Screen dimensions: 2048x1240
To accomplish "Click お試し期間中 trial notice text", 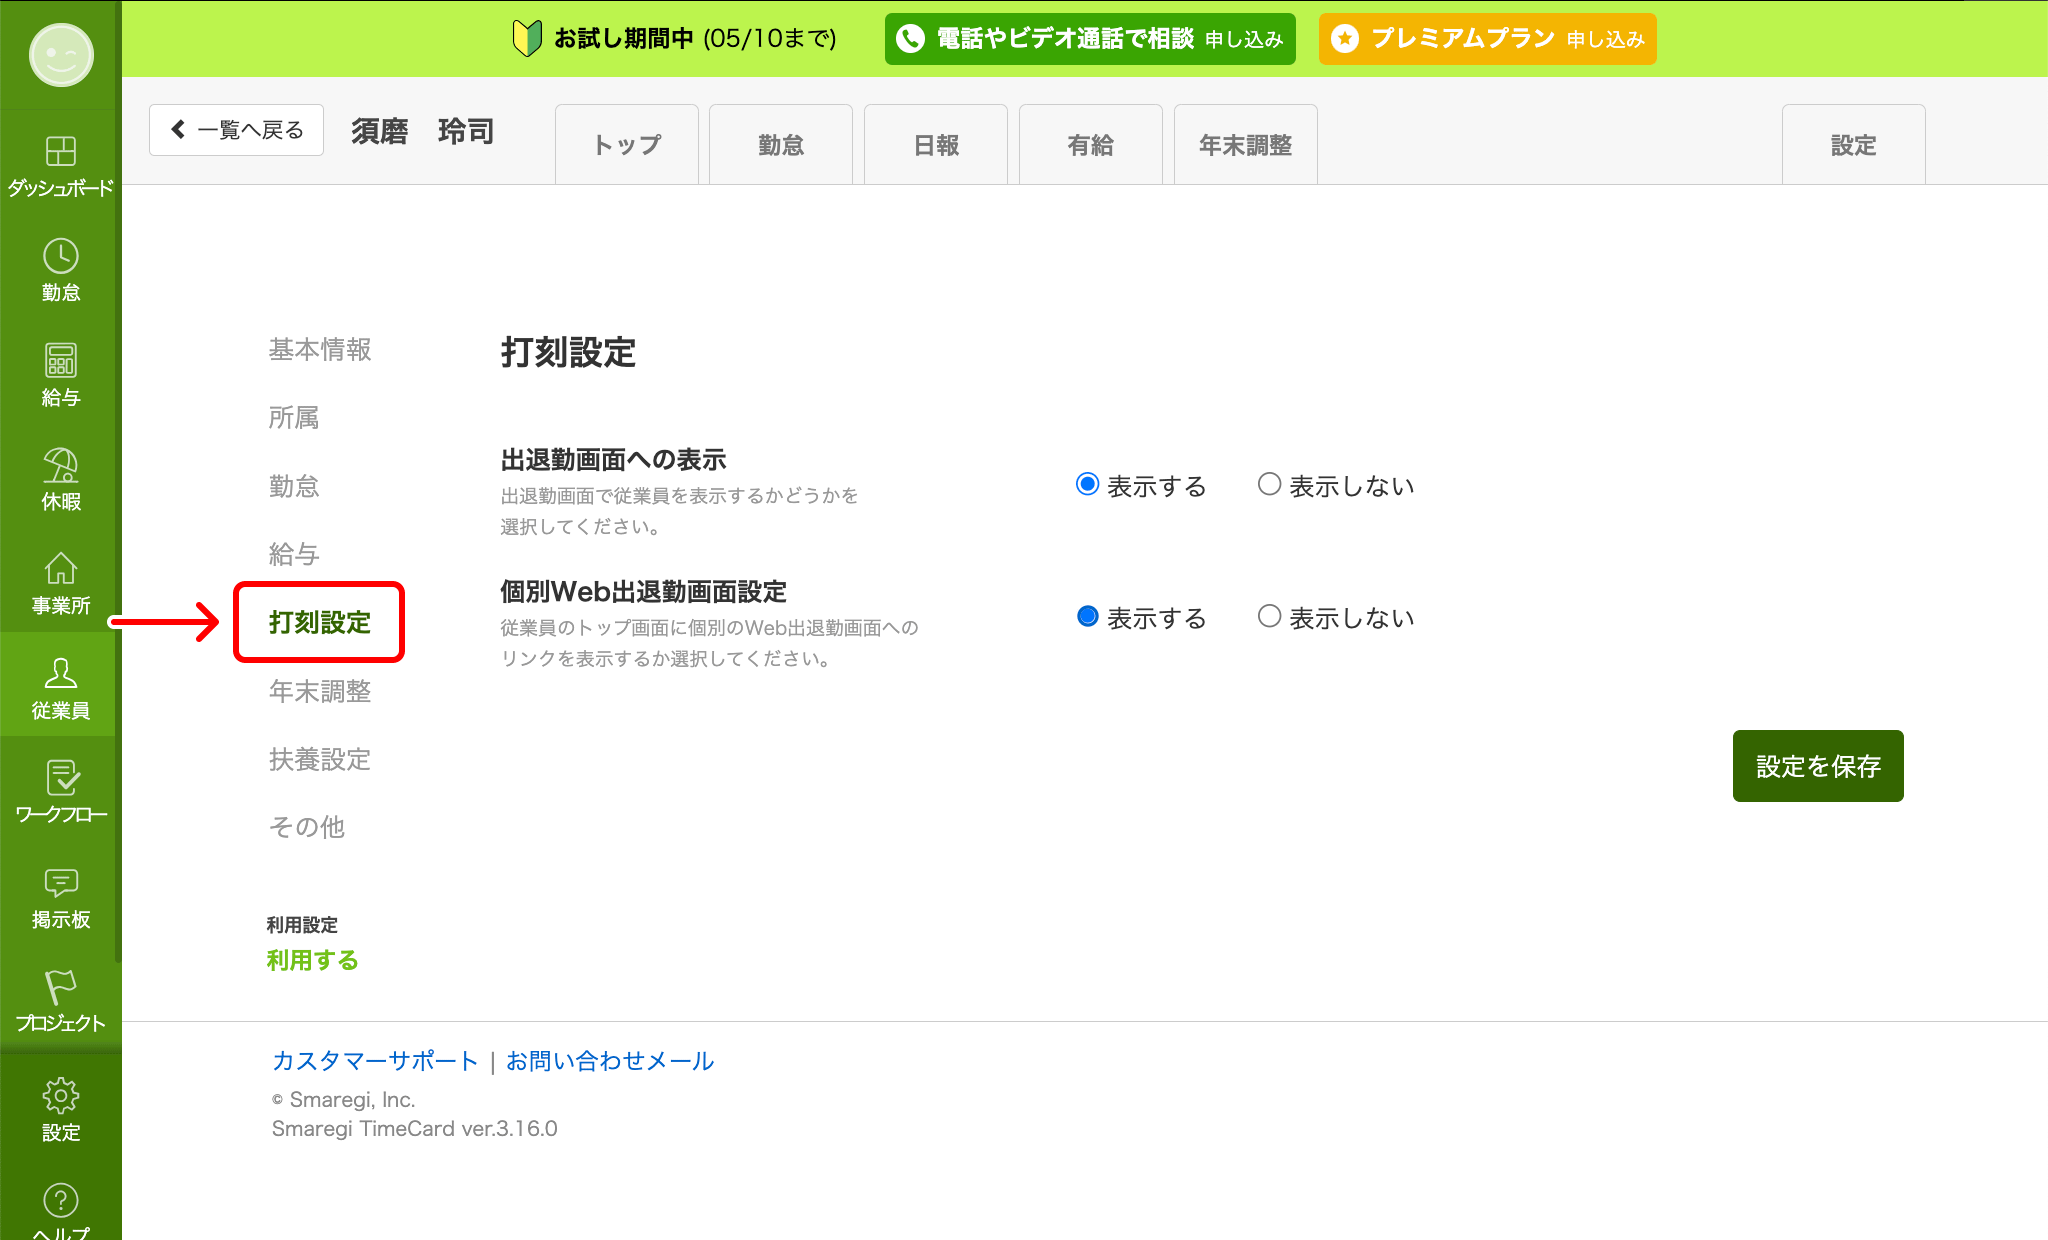I will click(696, 39).
